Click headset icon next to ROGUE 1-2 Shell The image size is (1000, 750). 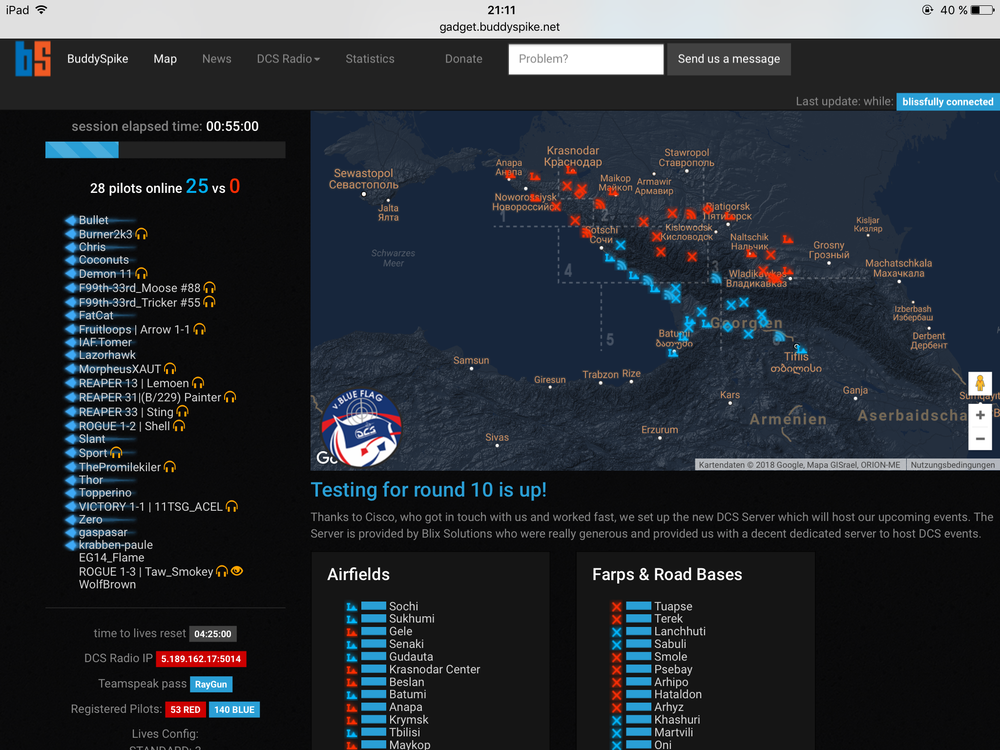click(179, 426)
